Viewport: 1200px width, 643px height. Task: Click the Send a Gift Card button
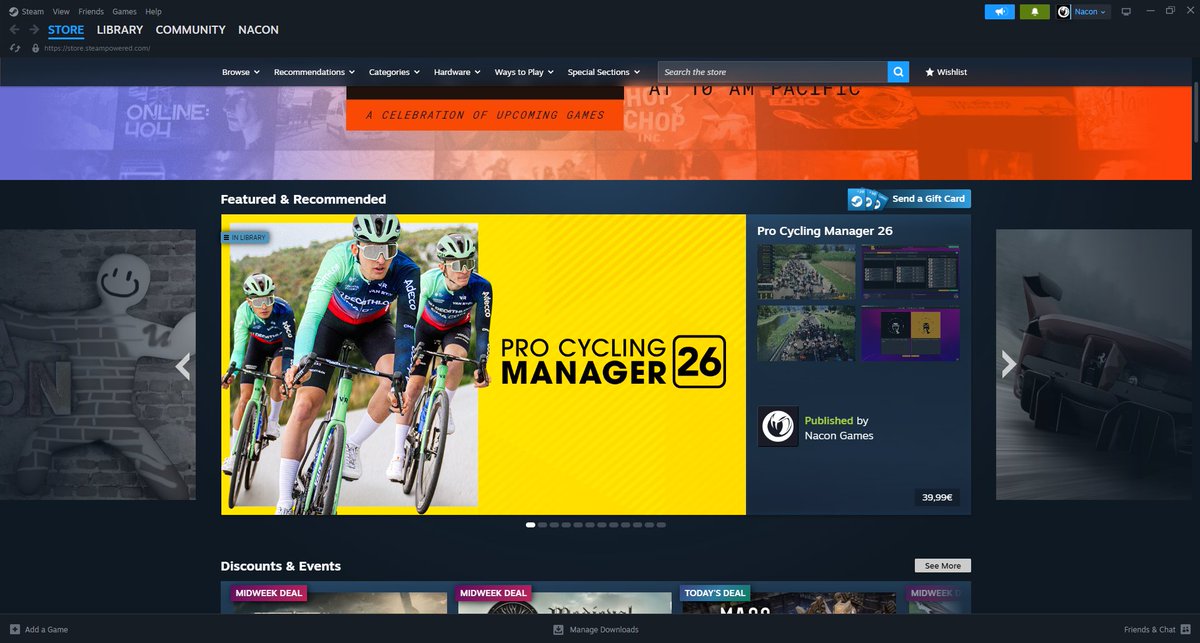pyautogui.click(x=909, y=199)
